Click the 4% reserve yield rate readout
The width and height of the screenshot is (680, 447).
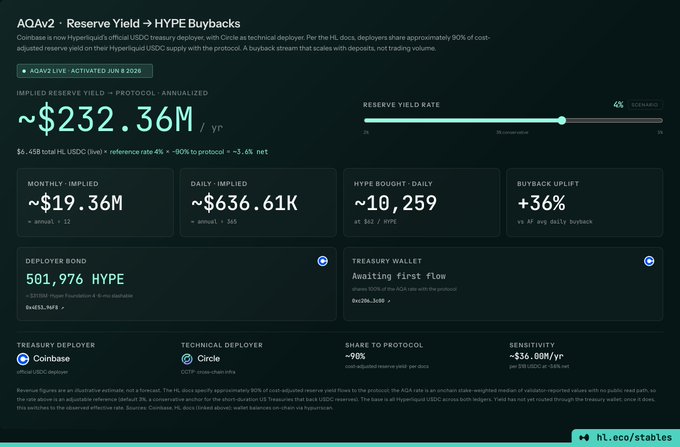[x=618, y=105]
